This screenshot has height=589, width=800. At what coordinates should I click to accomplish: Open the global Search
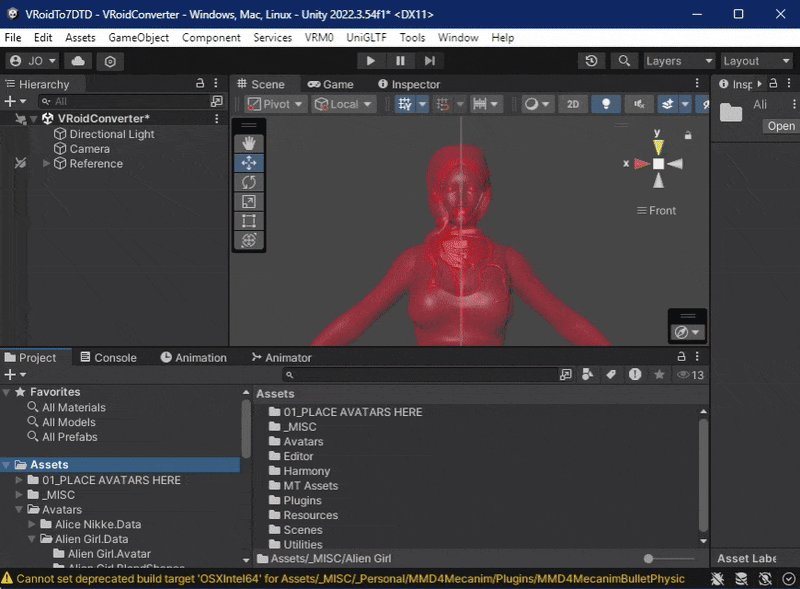click(x=624, y=61)
